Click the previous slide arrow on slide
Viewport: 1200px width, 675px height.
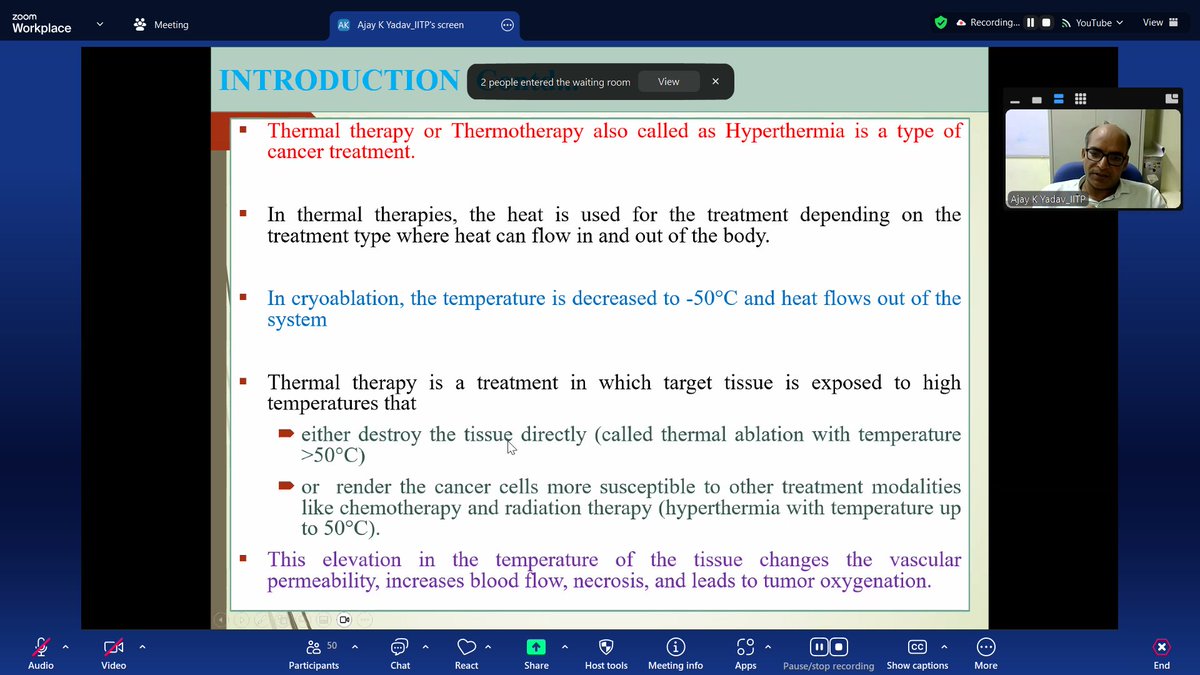[220, 619]
